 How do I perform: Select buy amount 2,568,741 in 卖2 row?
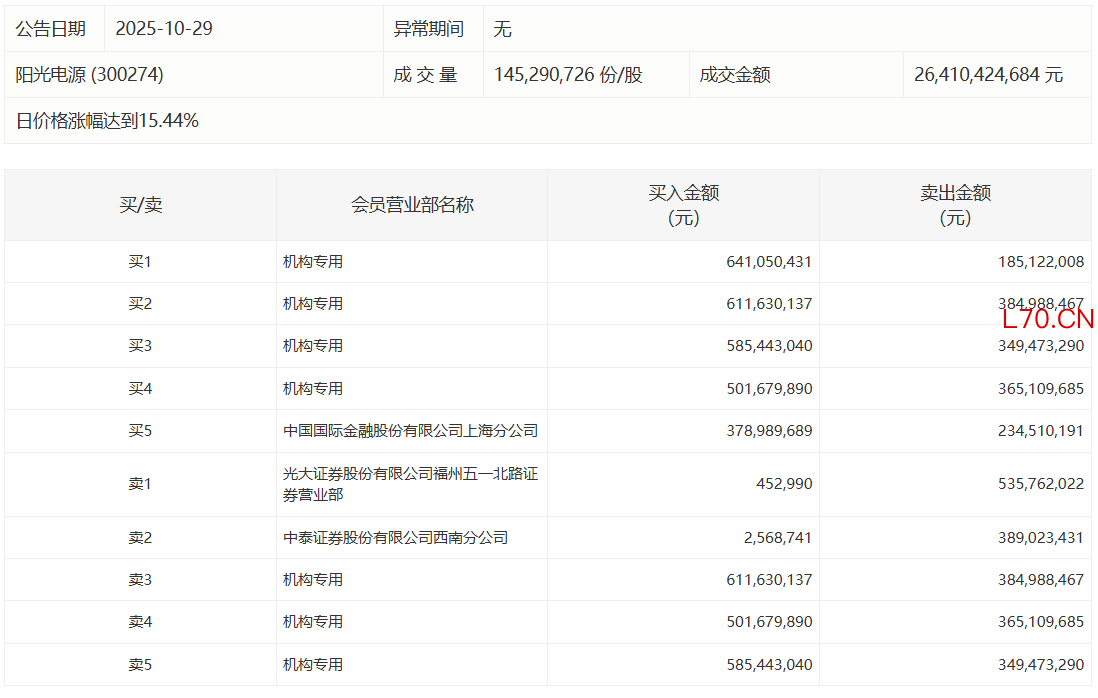778,538
